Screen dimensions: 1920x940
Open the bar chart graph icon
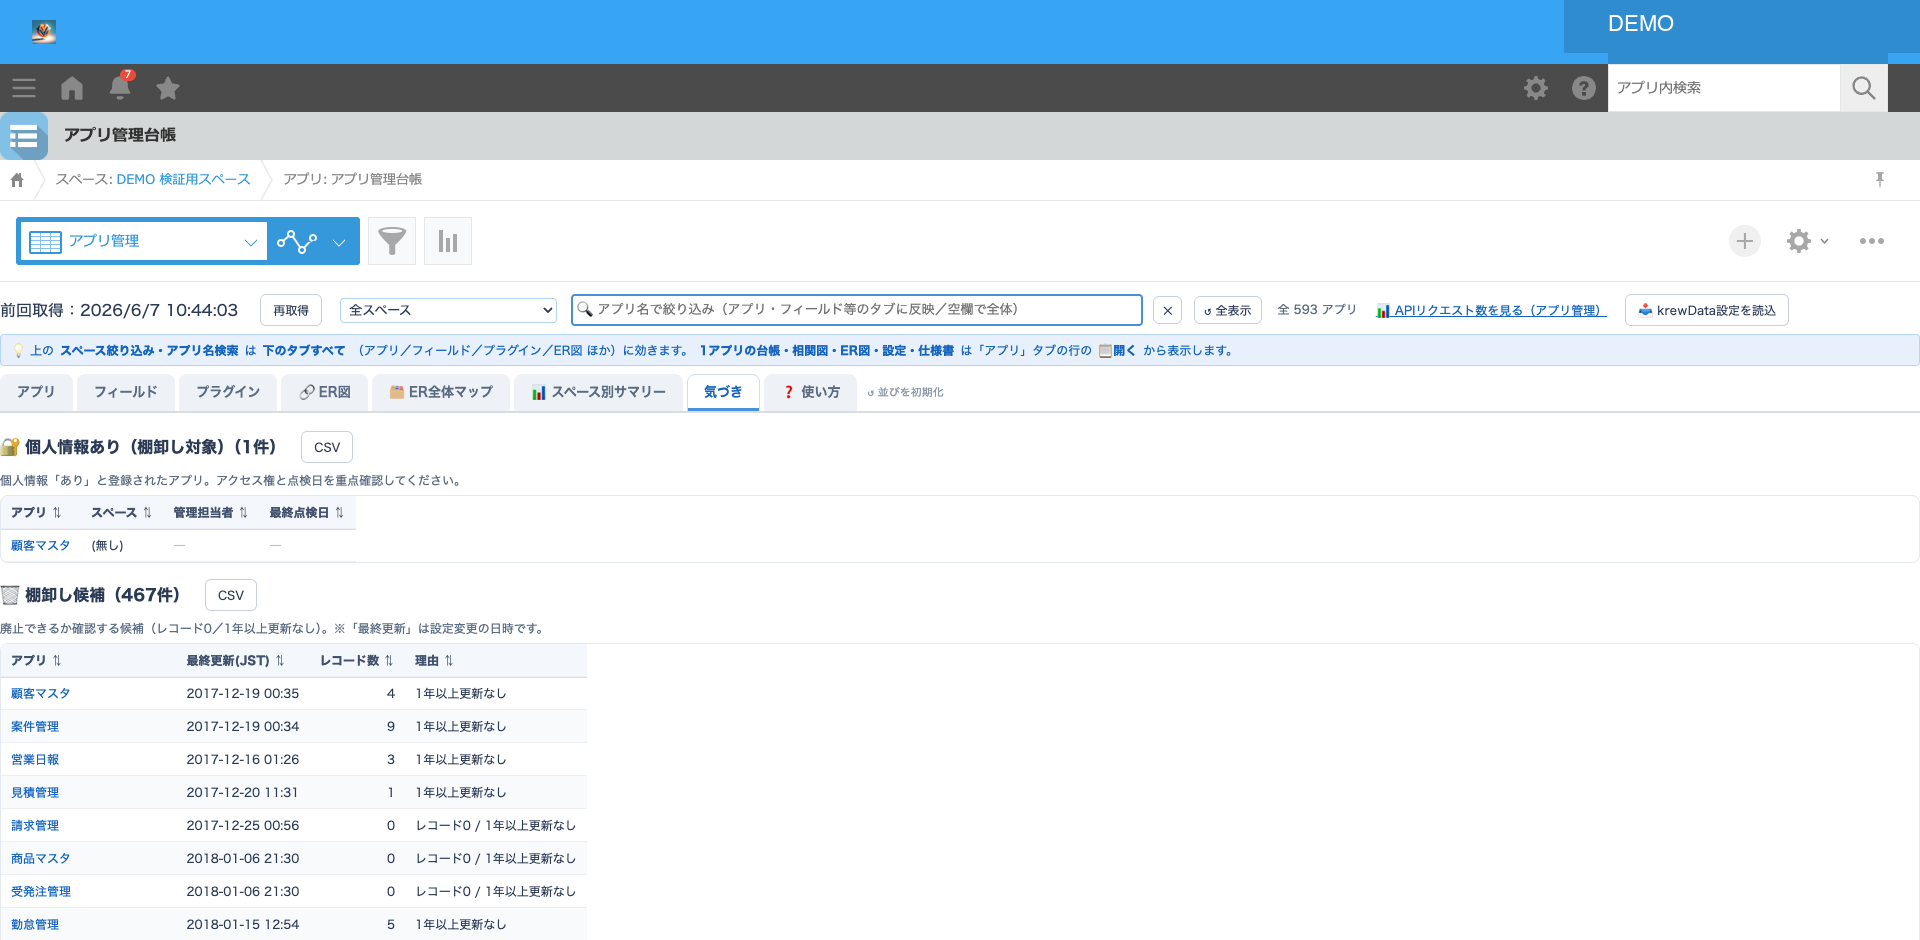[448, 241]
